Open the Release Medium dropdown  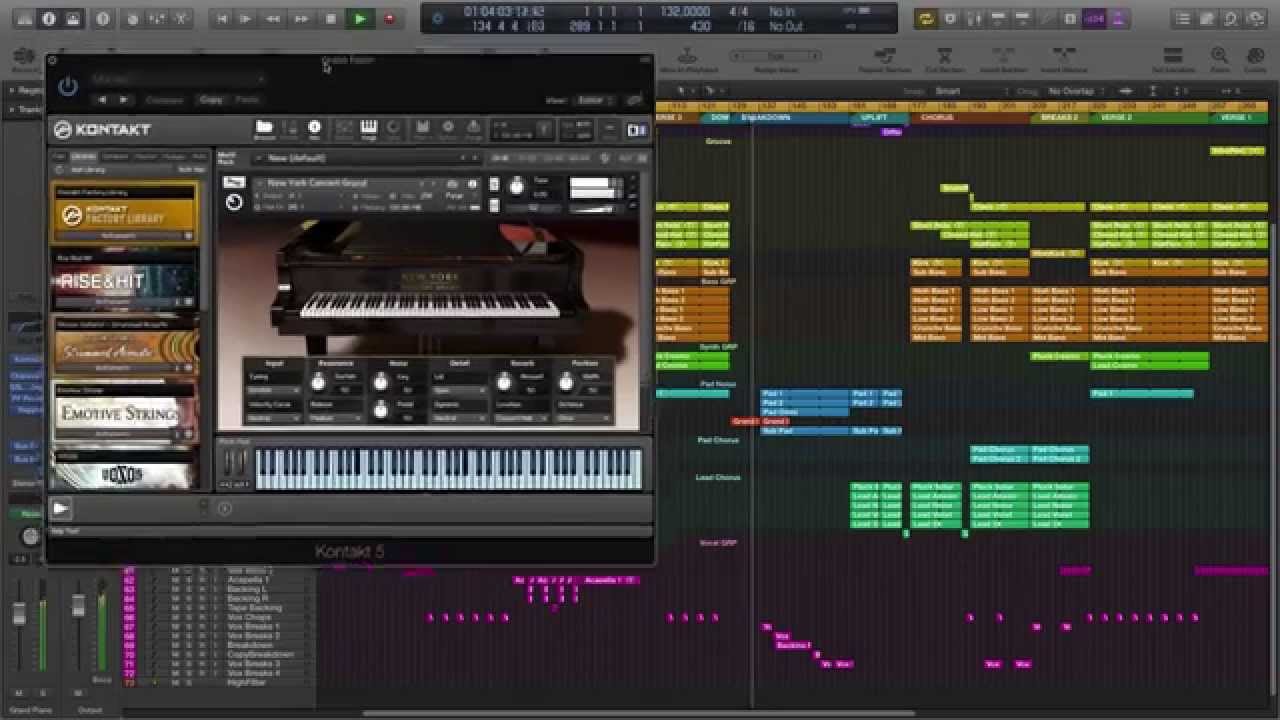point(335,417)
